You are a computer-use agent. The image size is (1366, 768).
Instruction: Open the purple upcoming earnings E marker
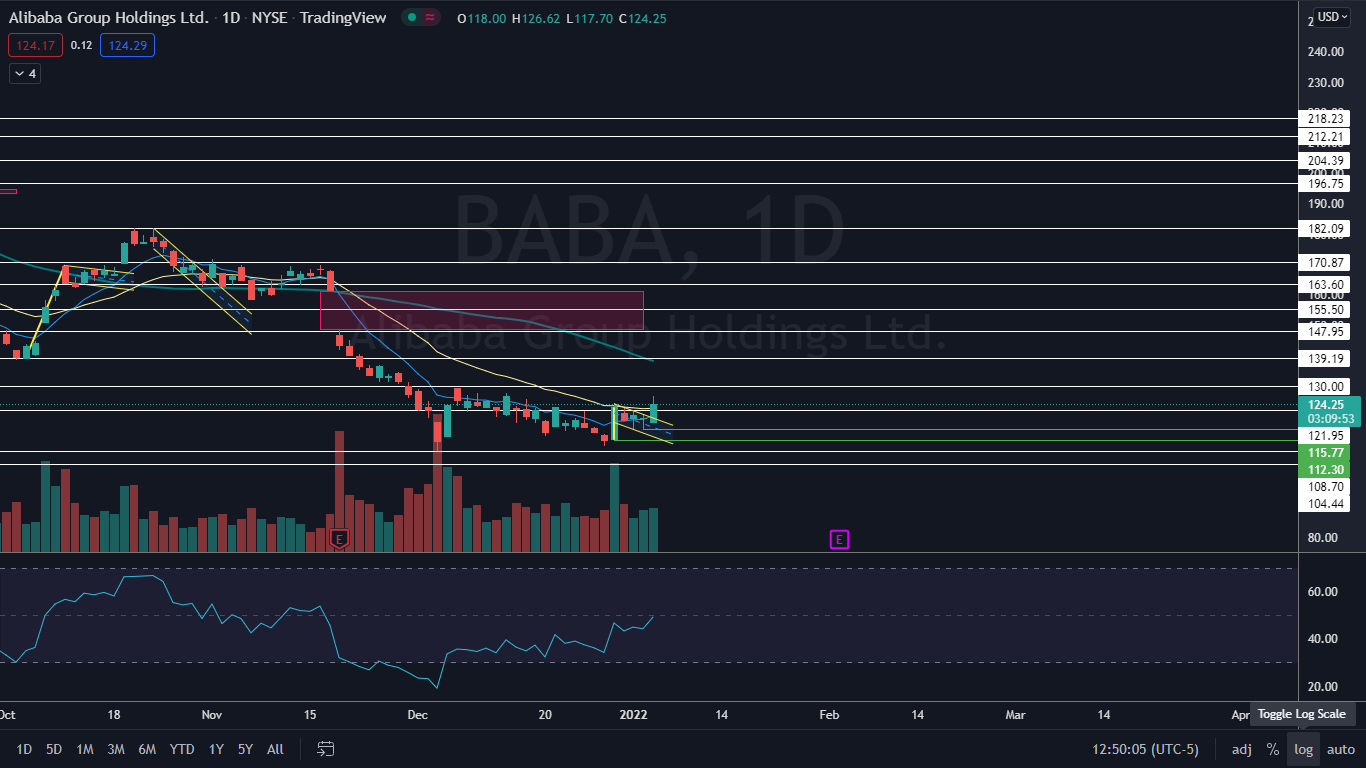point(838,540)
